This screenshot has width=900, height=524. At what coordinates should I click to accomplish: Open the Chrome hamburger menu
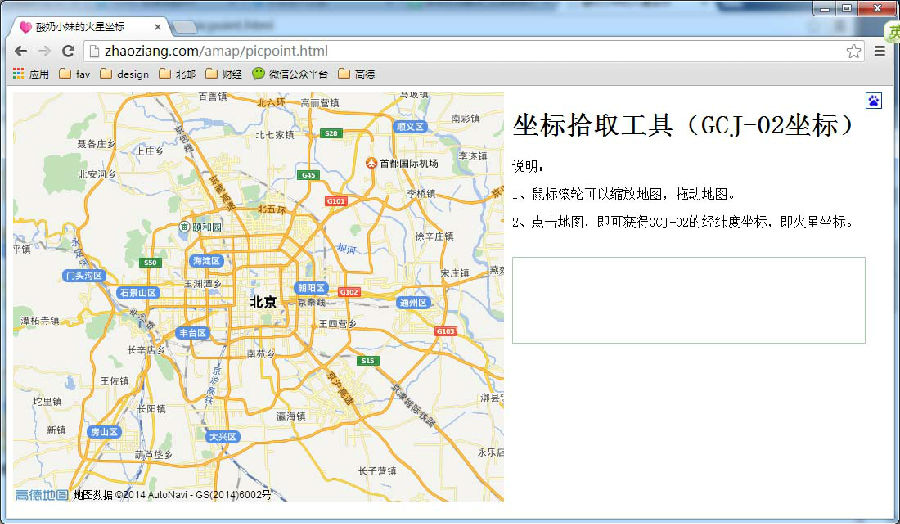pos(879,51)
